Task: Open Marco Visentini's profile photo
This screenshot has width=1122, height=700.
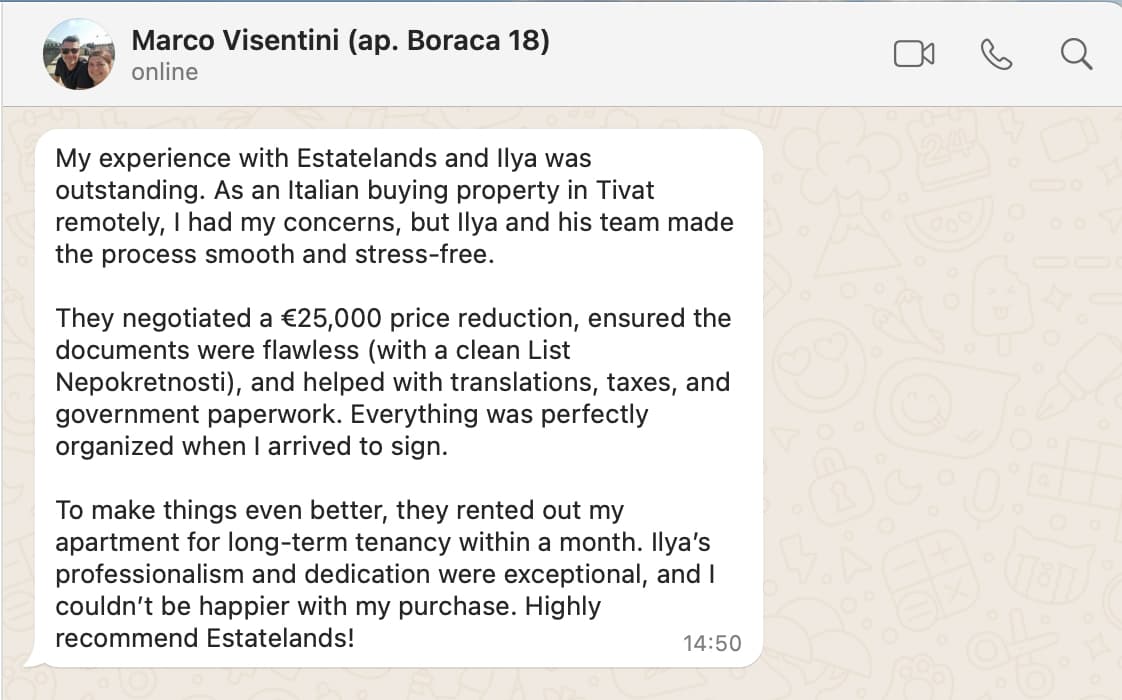Action: coord(79,54)
